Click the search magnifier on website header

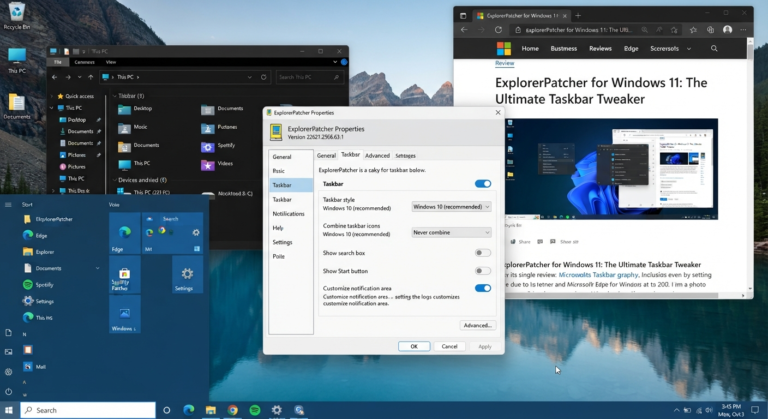tap(714, 49)
